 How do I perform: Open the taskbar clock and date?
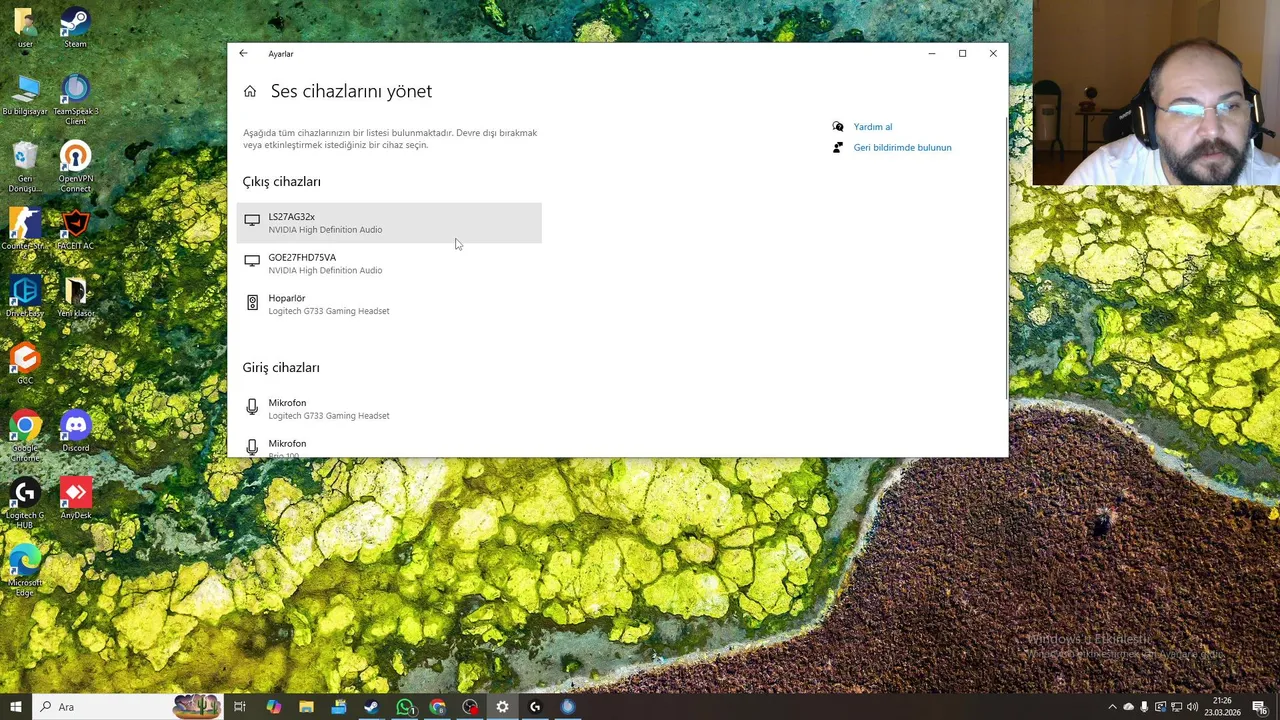click(1222, 707)
